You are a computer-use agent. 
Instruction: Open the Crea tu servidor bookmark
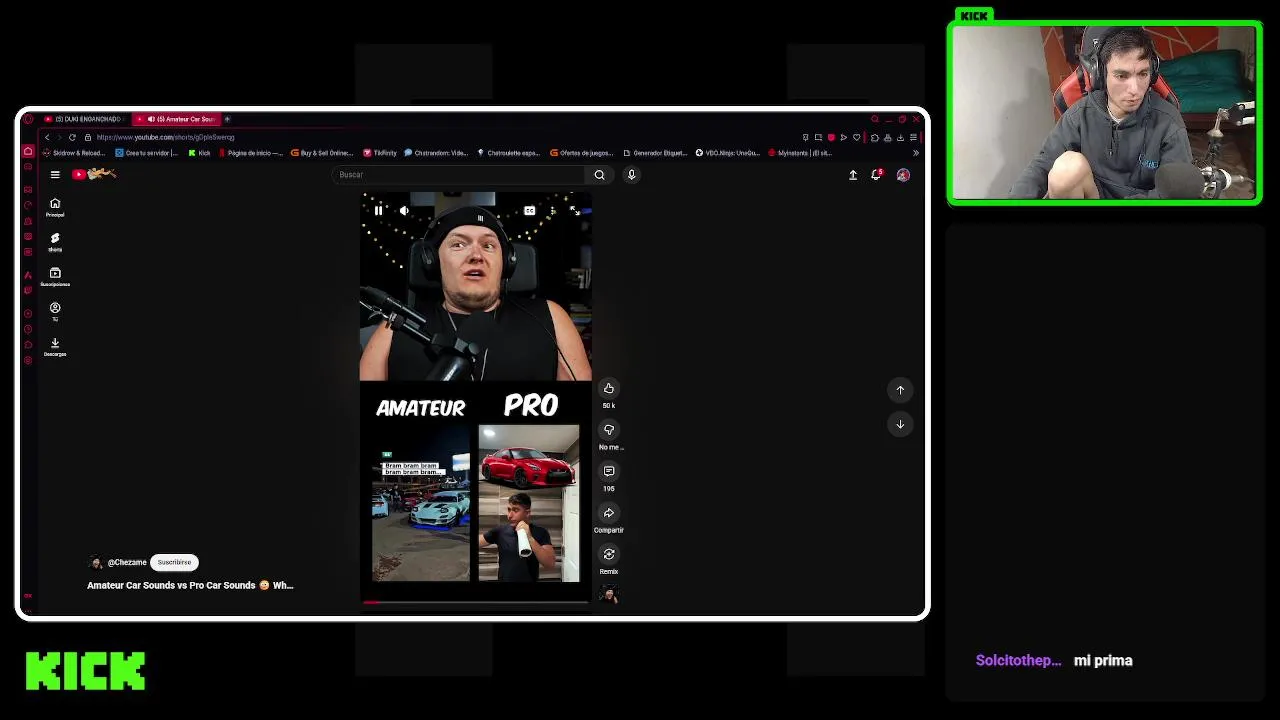[146, 153]
